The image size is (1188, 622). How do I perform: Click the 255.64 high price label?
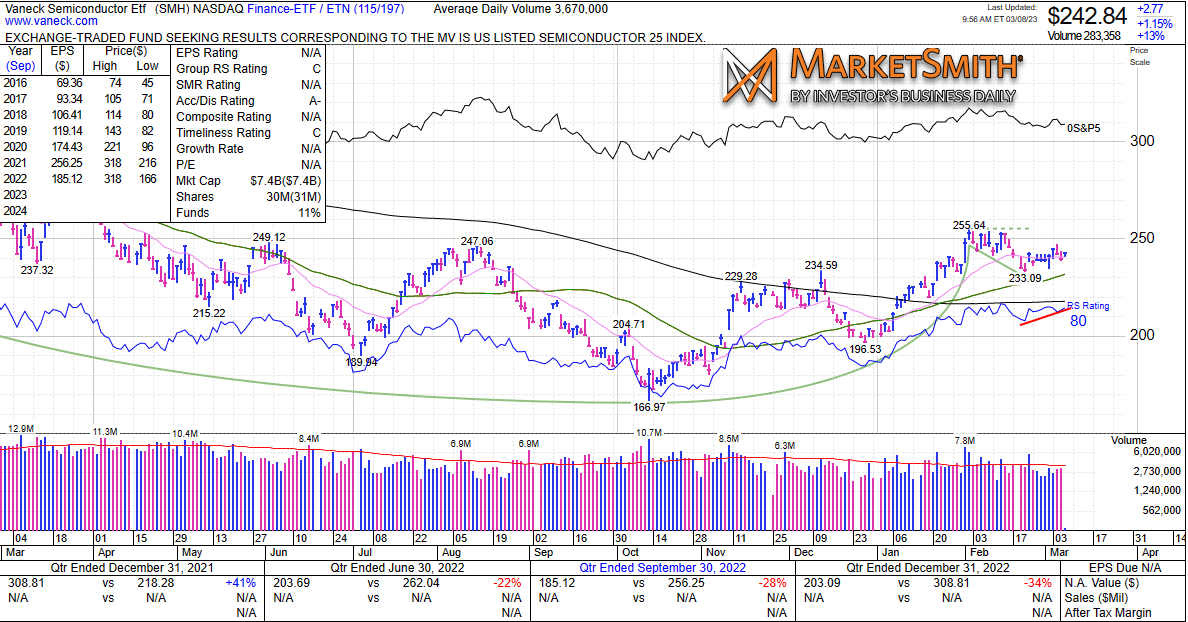969,225
